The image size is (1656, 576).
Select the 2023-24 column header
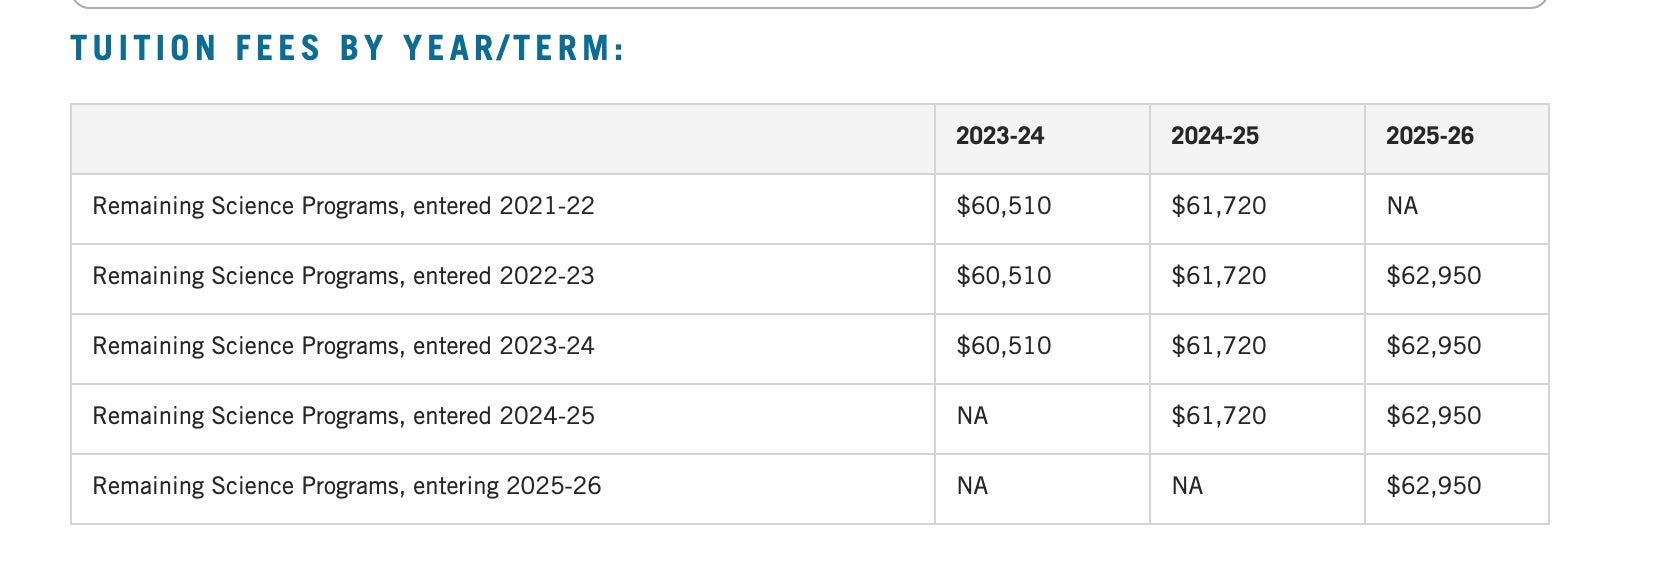(999, 136)
